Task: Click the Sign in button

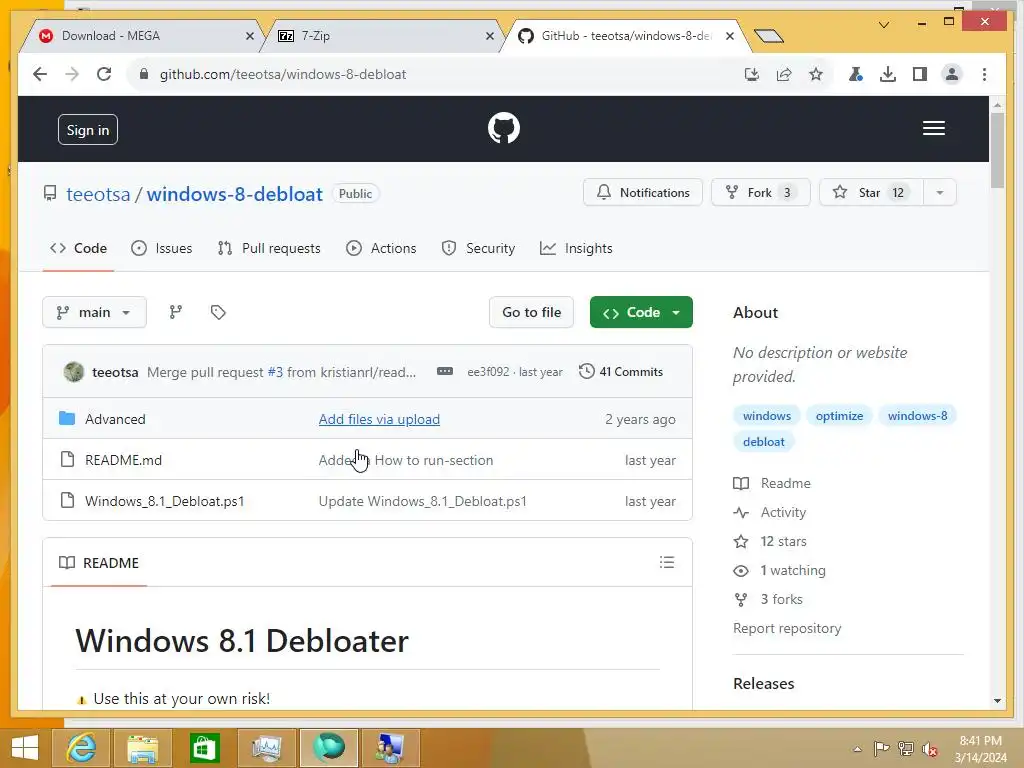Action: coord(88,130)
